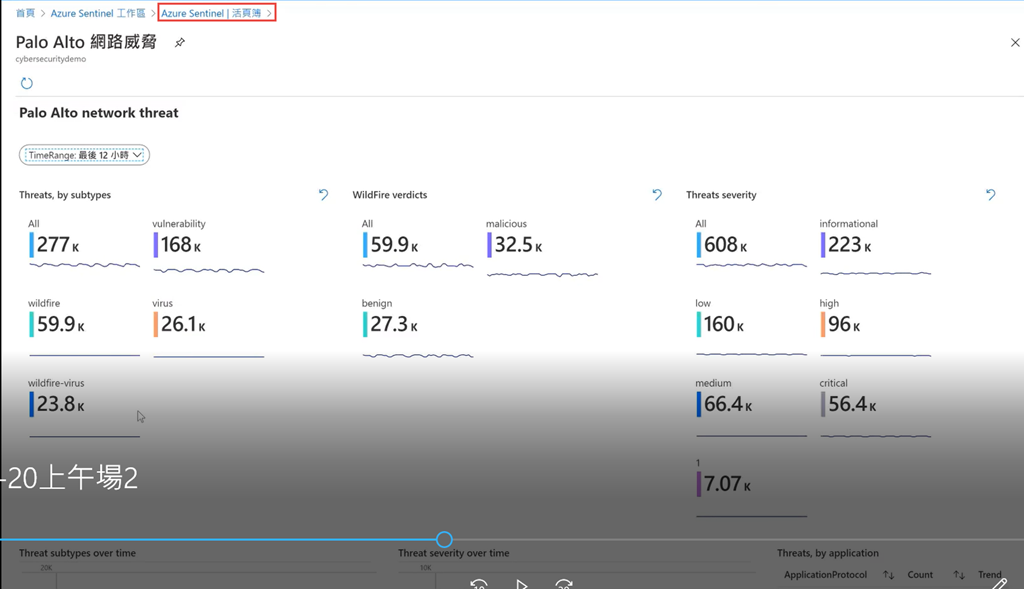Select the informational 223K tile

876,247
